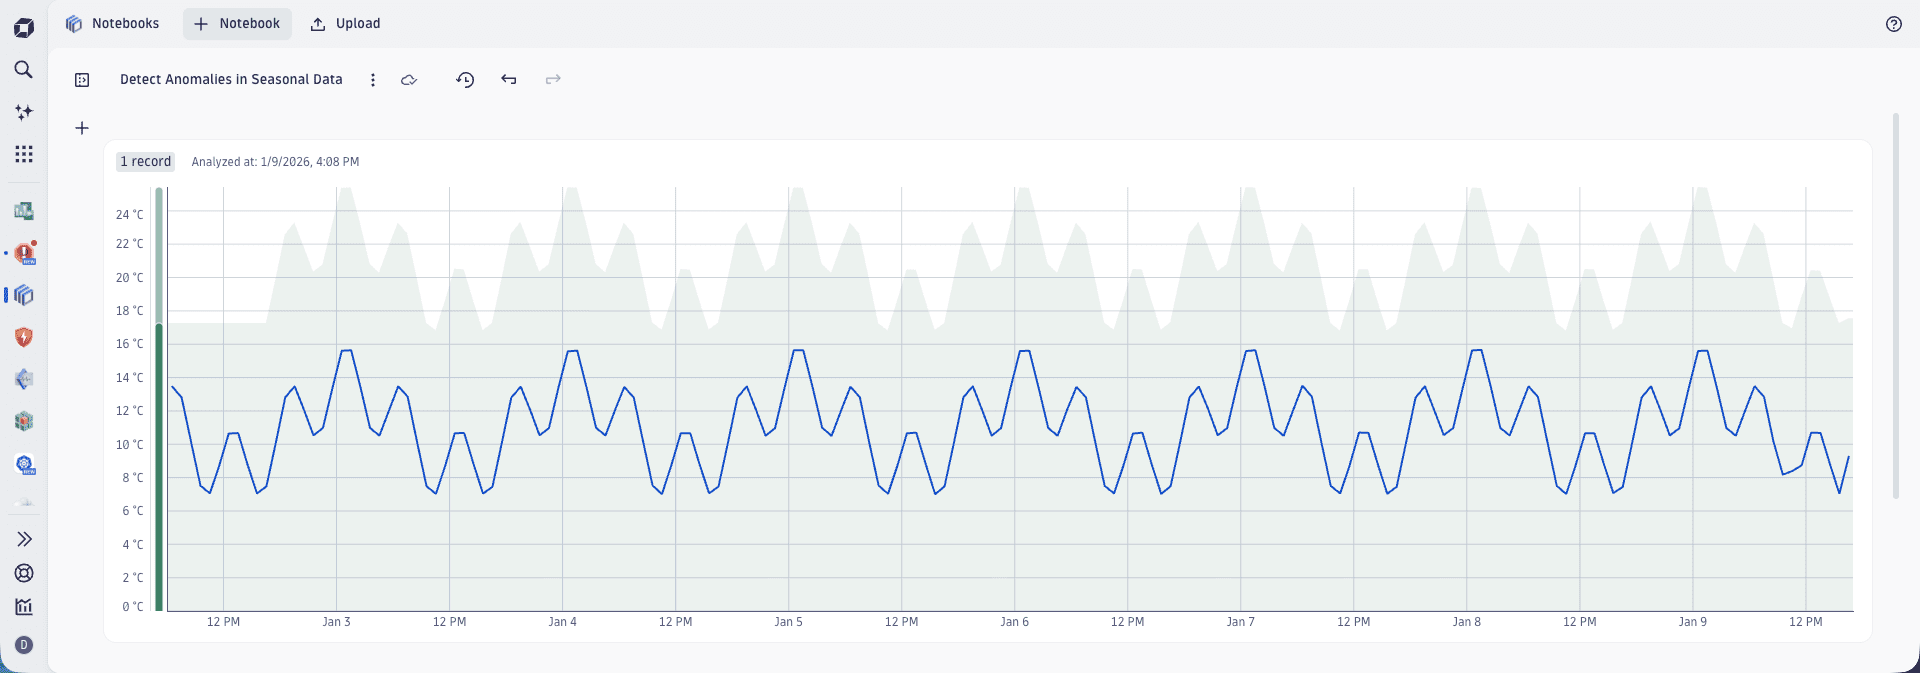Click the green bar at chart's left edge
This screenshot has height=673, width=1920.
pos(159,399)
